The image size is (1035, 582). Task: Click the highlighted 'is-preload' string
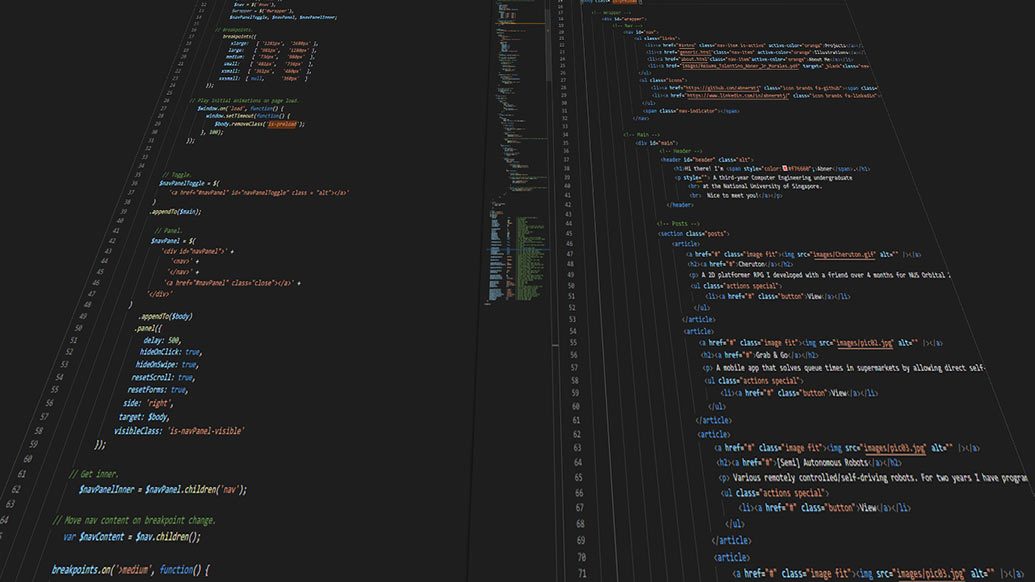coord(283,124)
